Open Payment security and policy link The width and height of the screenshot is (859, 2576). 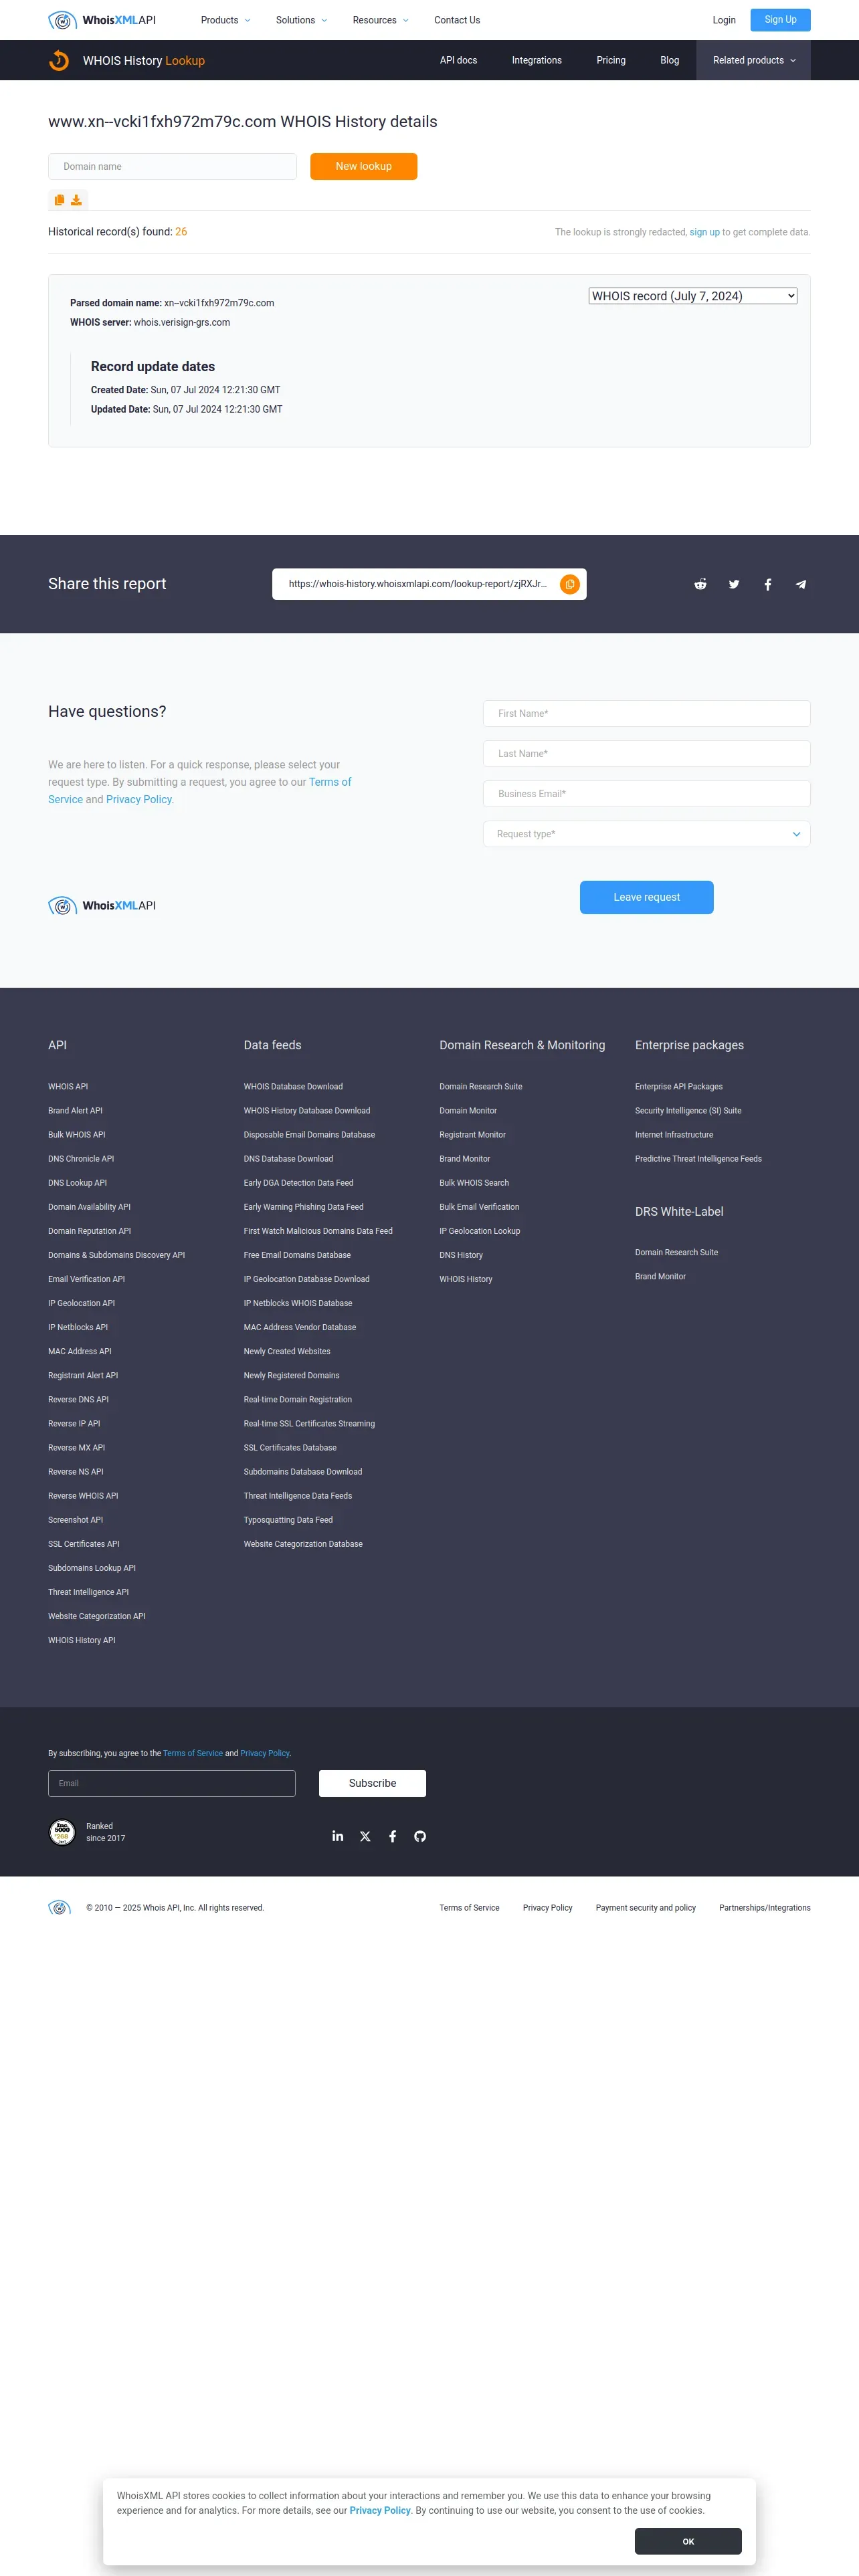(x=646, y=1908)
